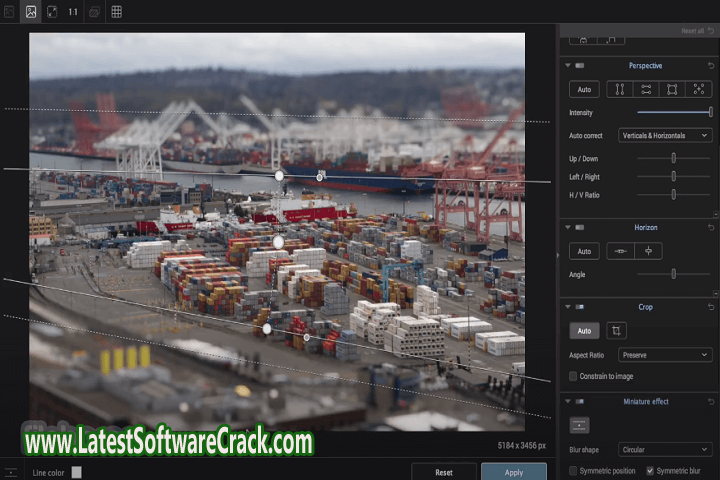Select the vertical horizon line tool
720x480 pixels.
coord(647,251)
